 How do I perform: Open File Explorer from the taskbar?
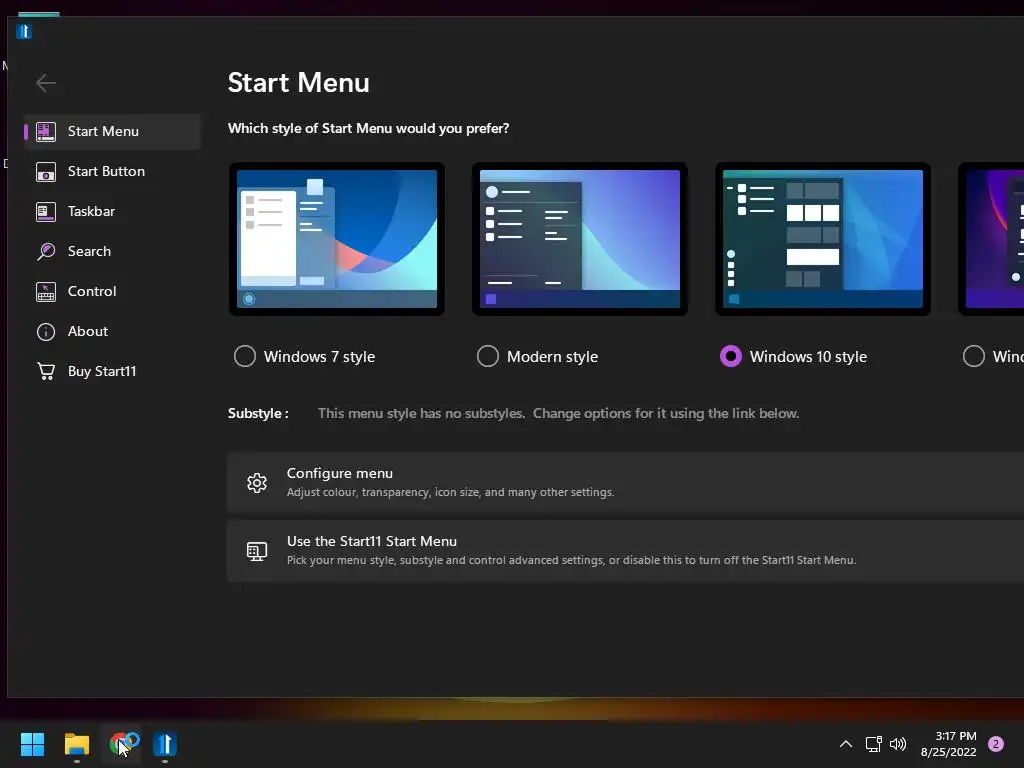click(76, 744)
